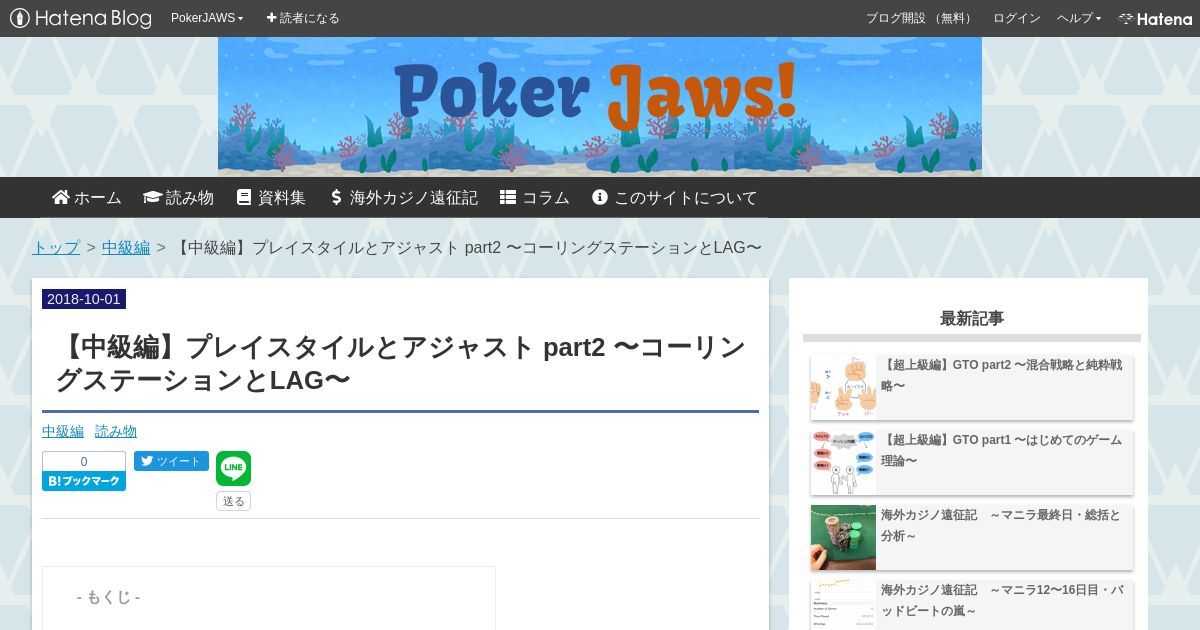Open the PokerJAWS dropdown menu

207,18
